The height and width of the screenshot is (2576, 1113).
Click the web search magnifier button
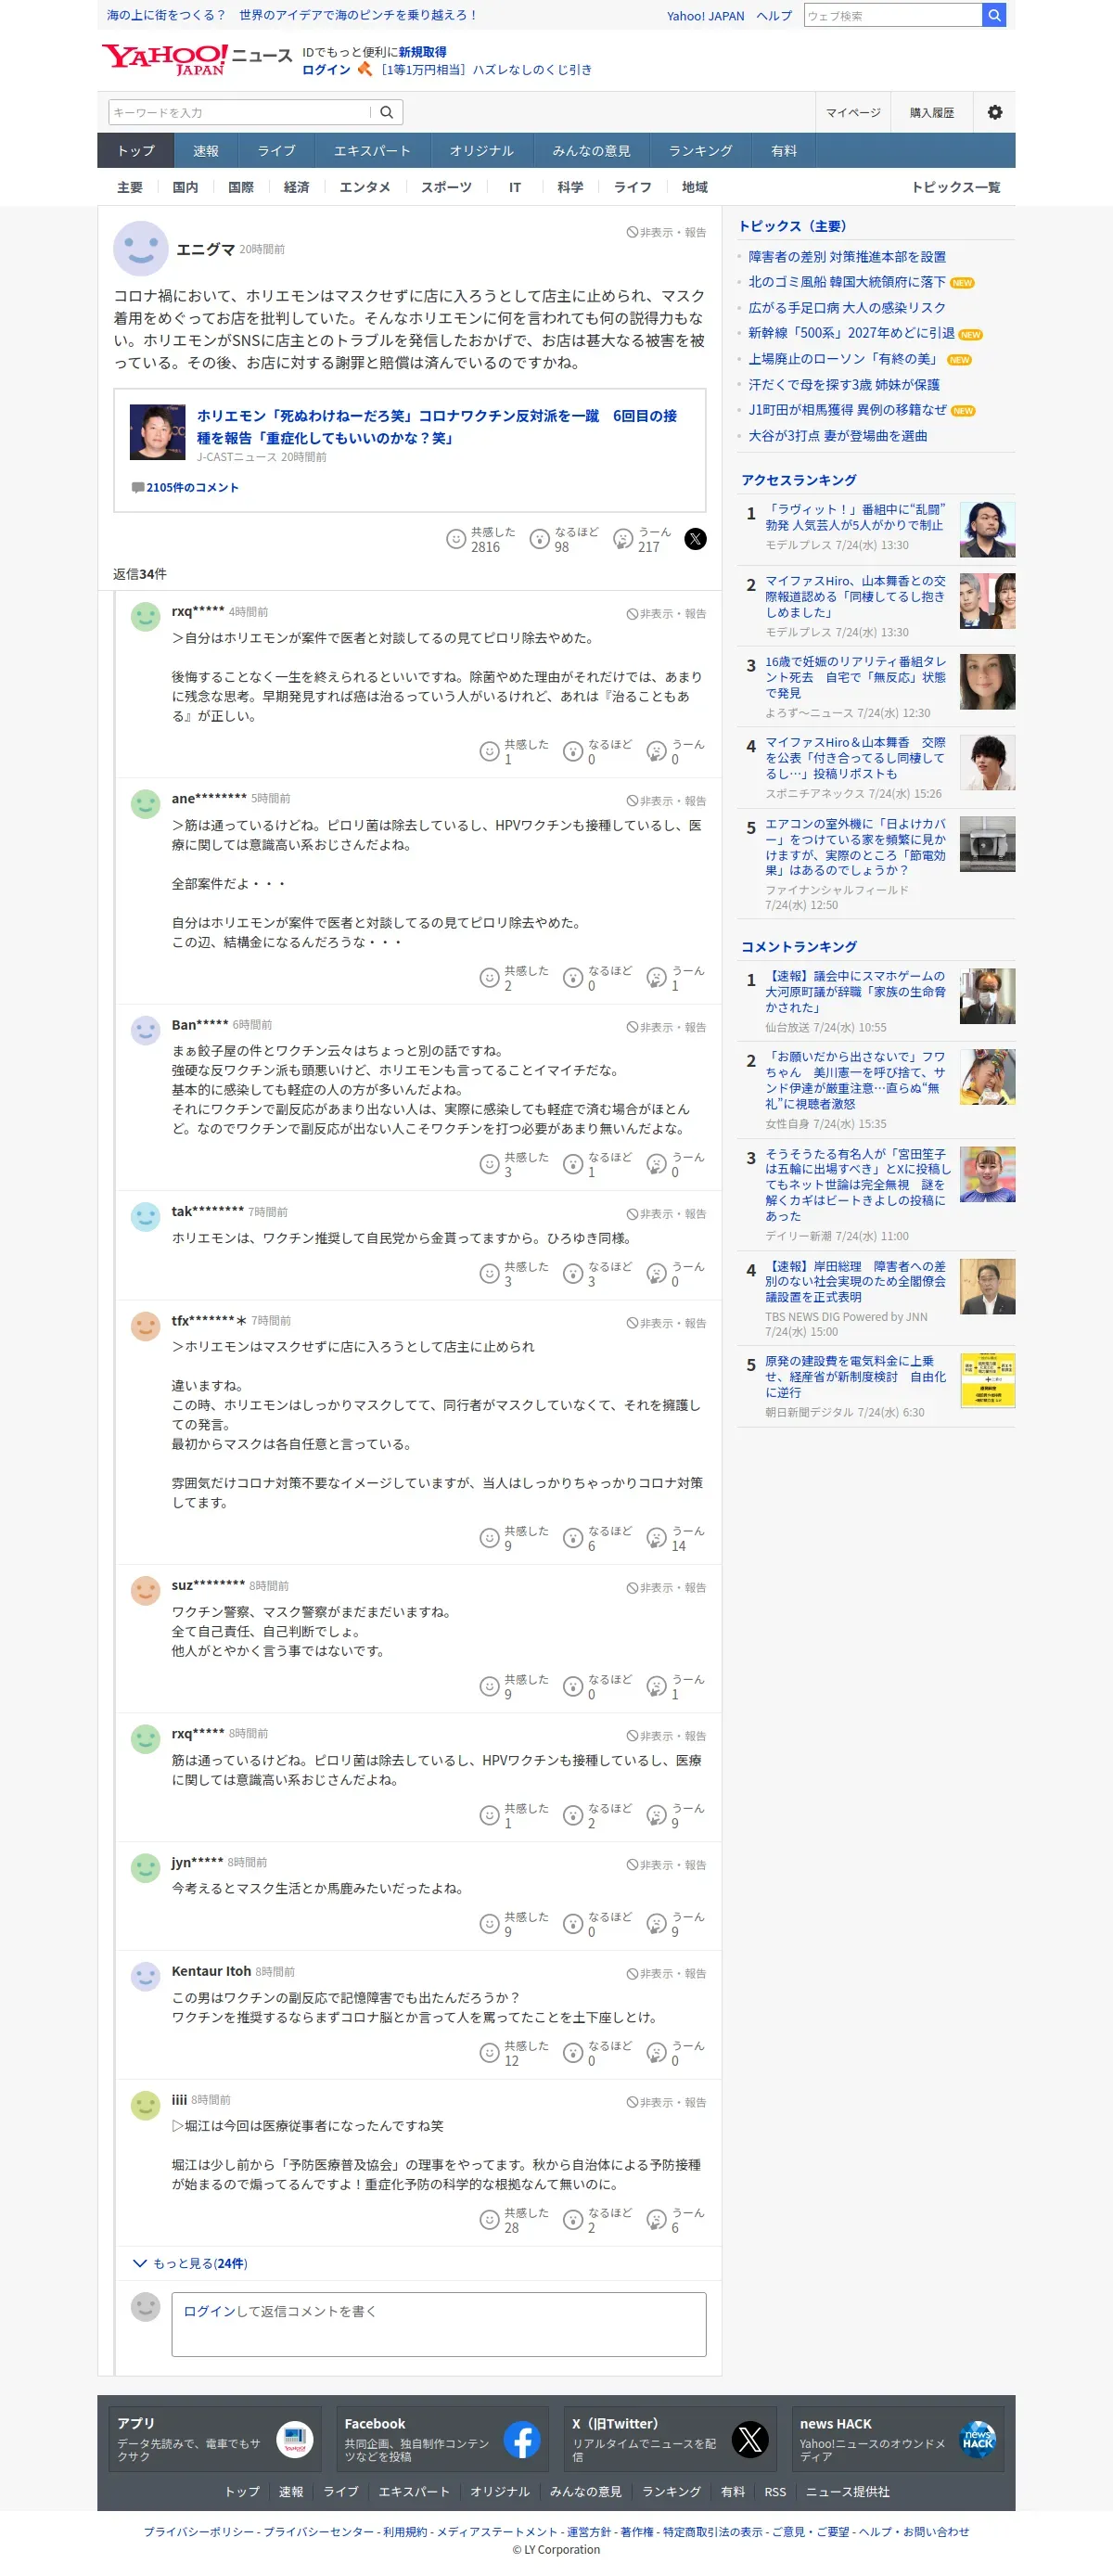993,15
